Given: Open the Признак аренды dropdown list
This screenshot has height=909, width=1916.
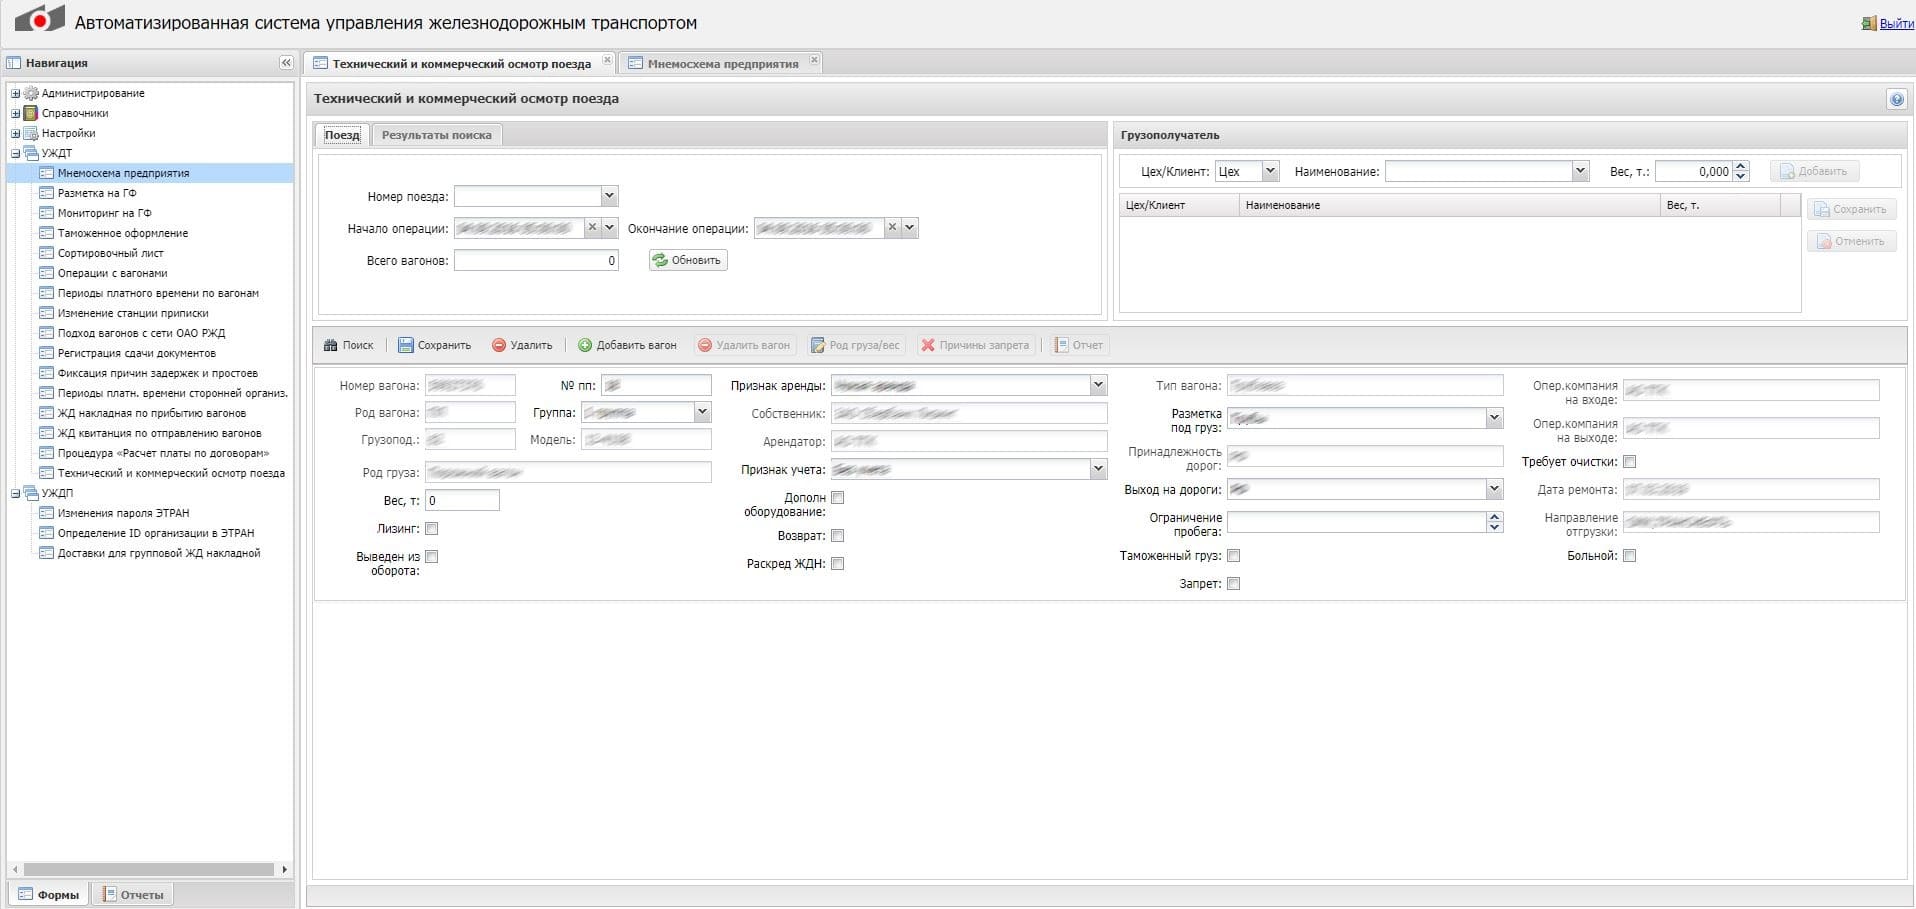Looking at the screenshot, I should click(1098, 385).
